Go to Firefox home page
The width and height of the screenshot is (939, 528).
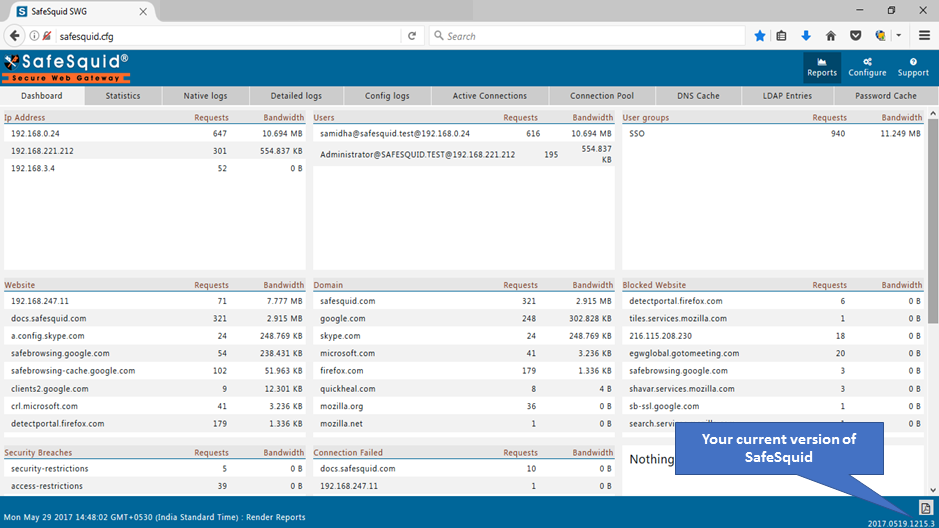[x=831, y=36]
